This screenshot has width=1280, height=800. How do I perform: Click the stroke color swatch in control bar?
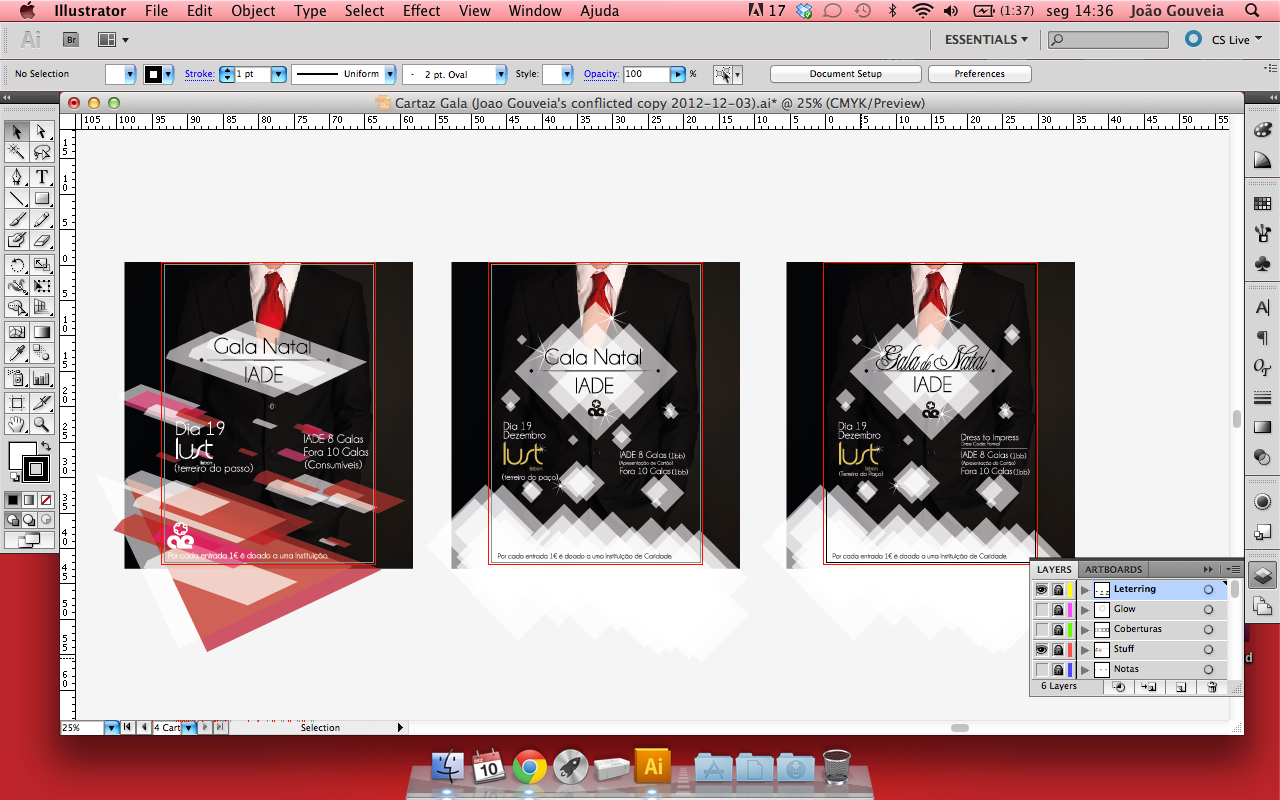tap(153, 74)
